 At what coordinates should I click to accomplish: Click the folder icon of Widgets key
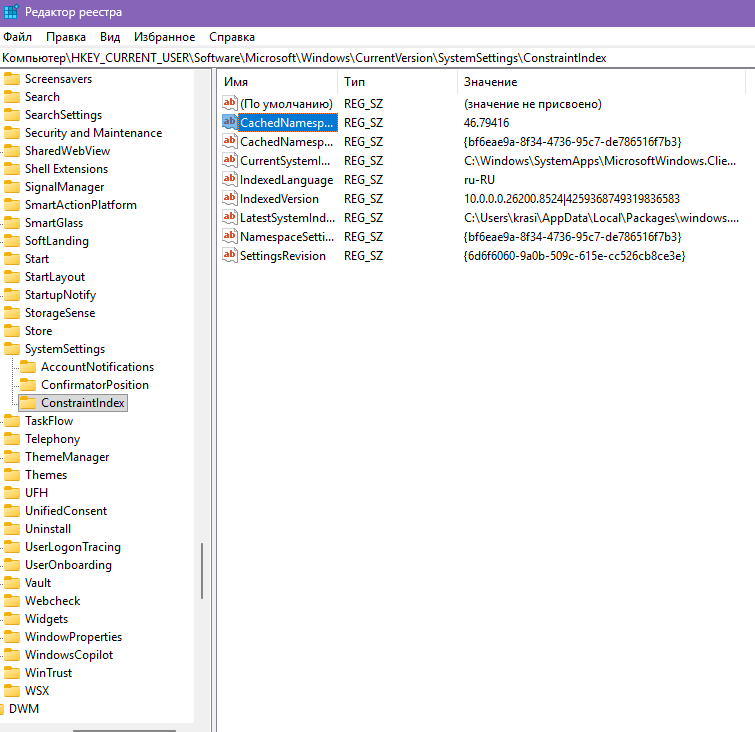click(12, 619)
